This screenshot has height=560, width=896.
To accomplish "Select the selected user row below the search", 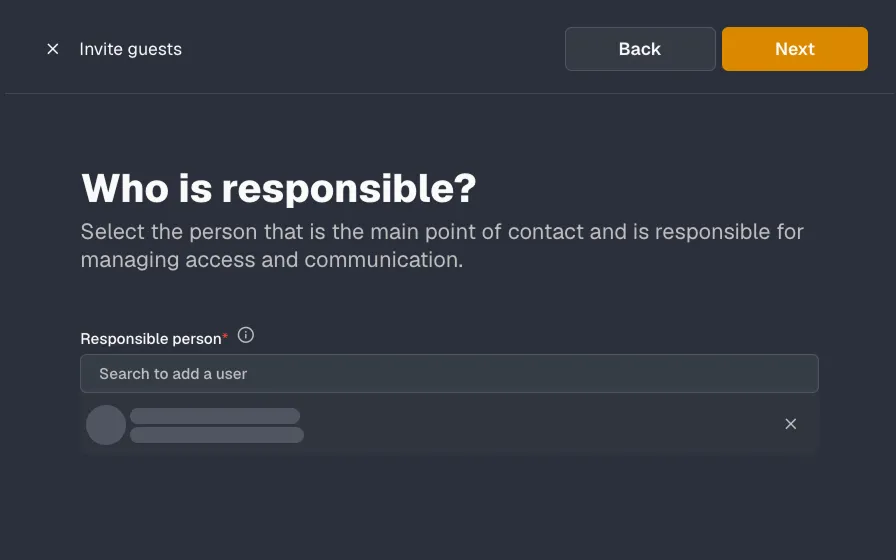I will coord(449,425).
